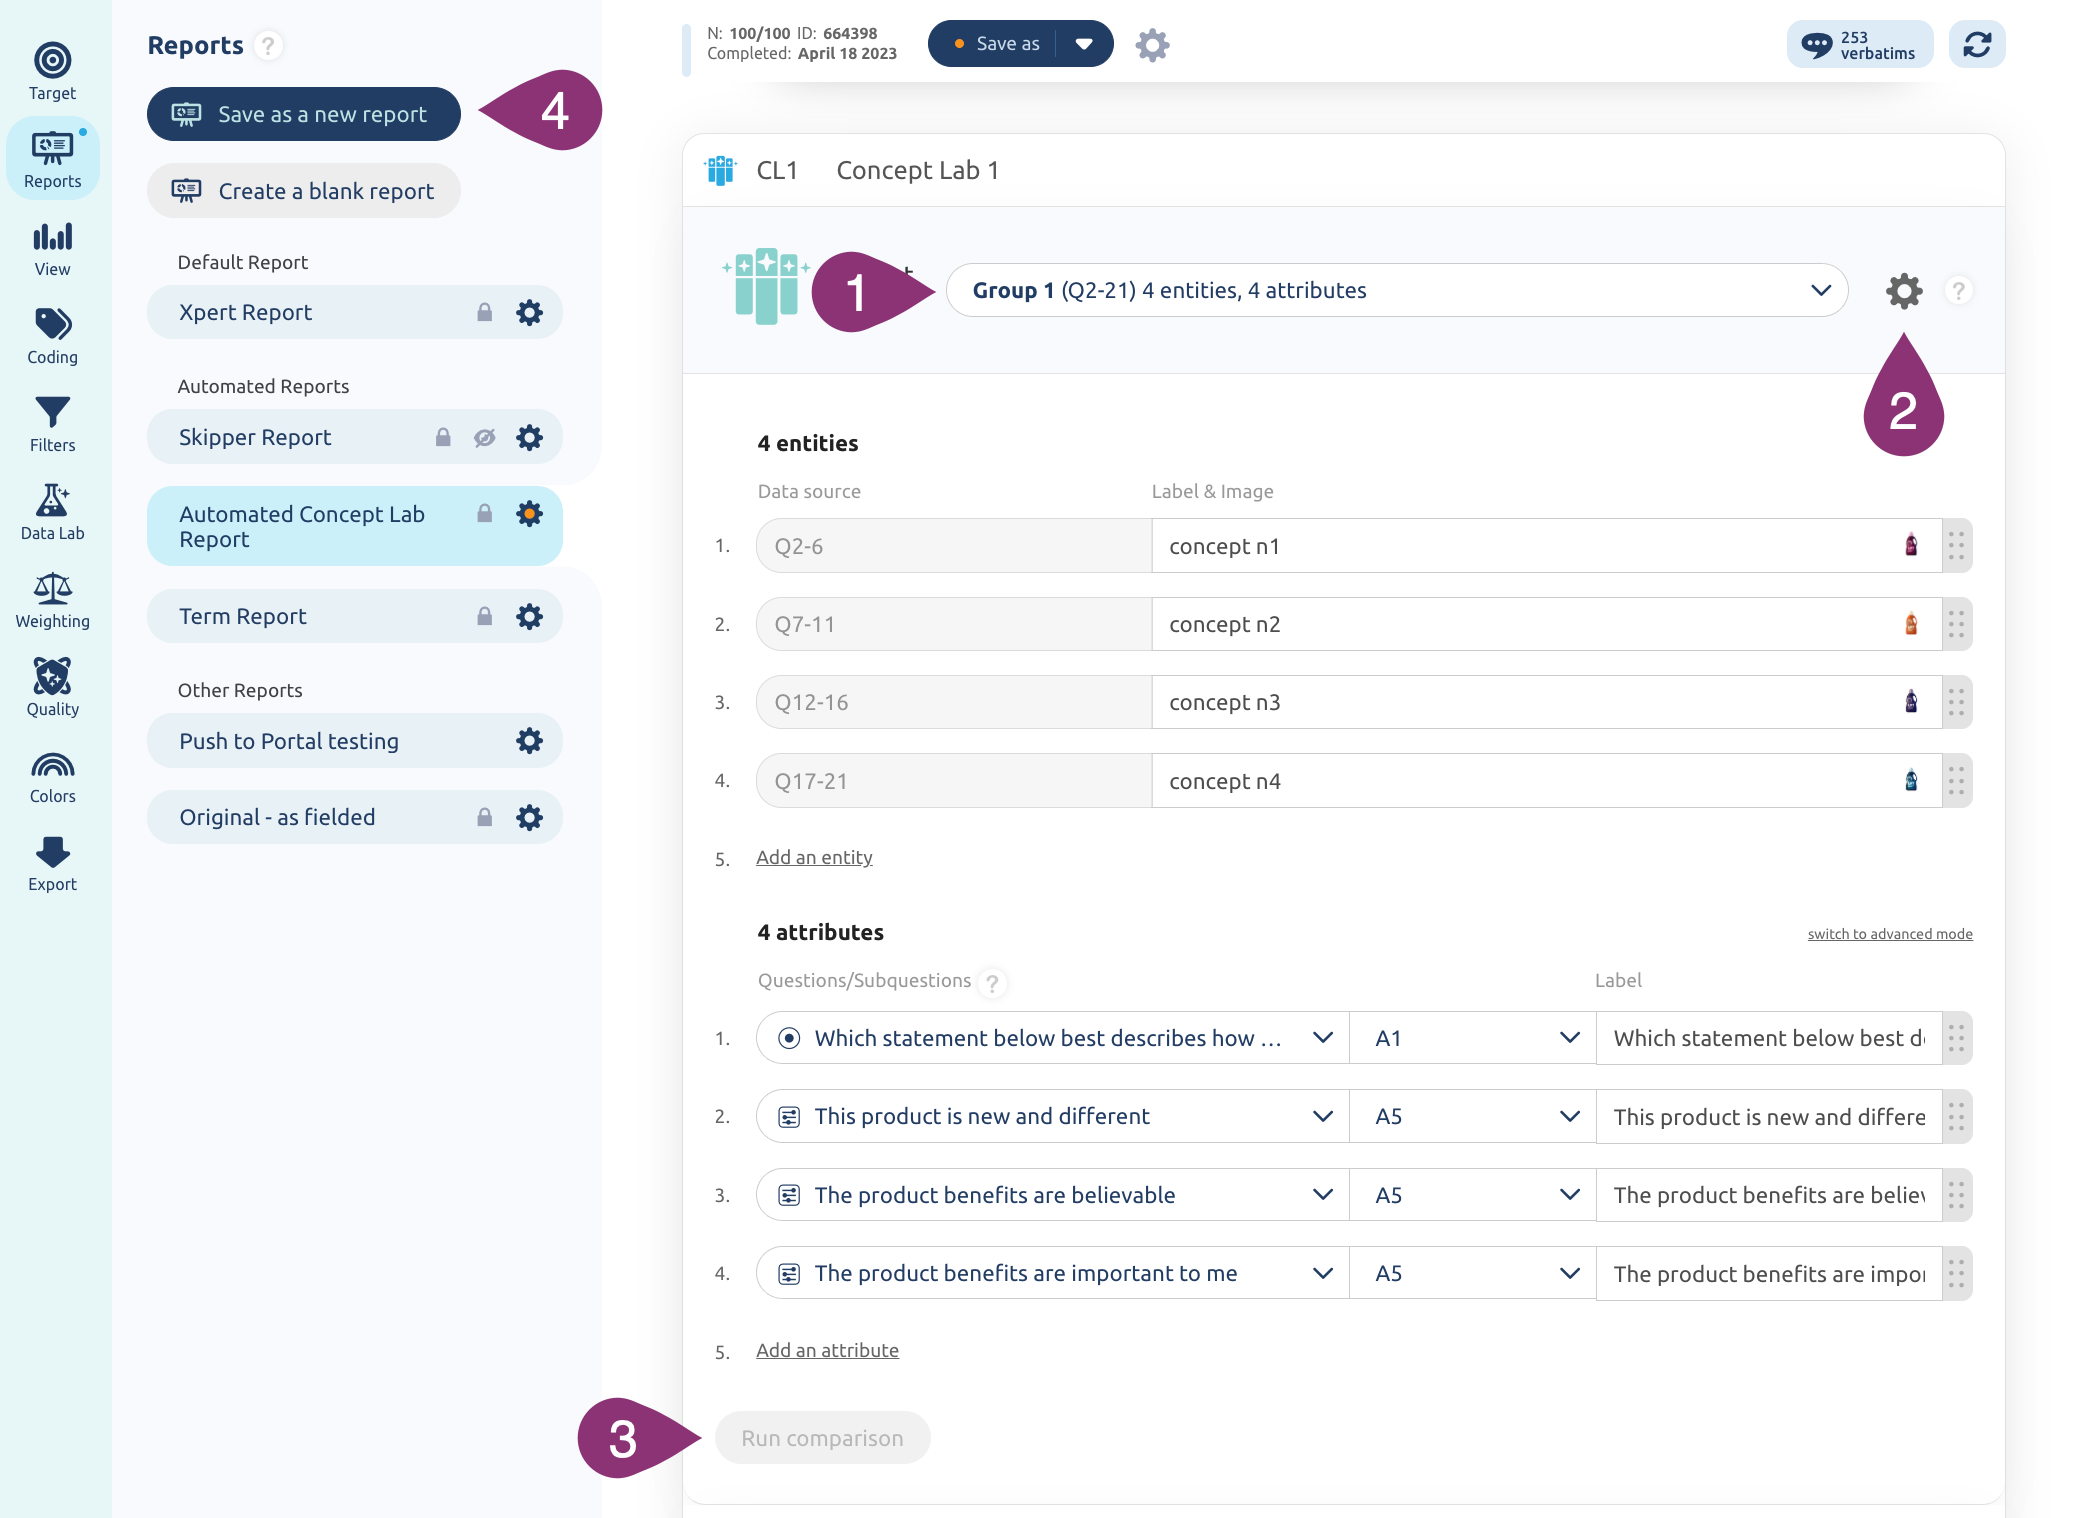Open Filters from the sidebar

(52, 424)
